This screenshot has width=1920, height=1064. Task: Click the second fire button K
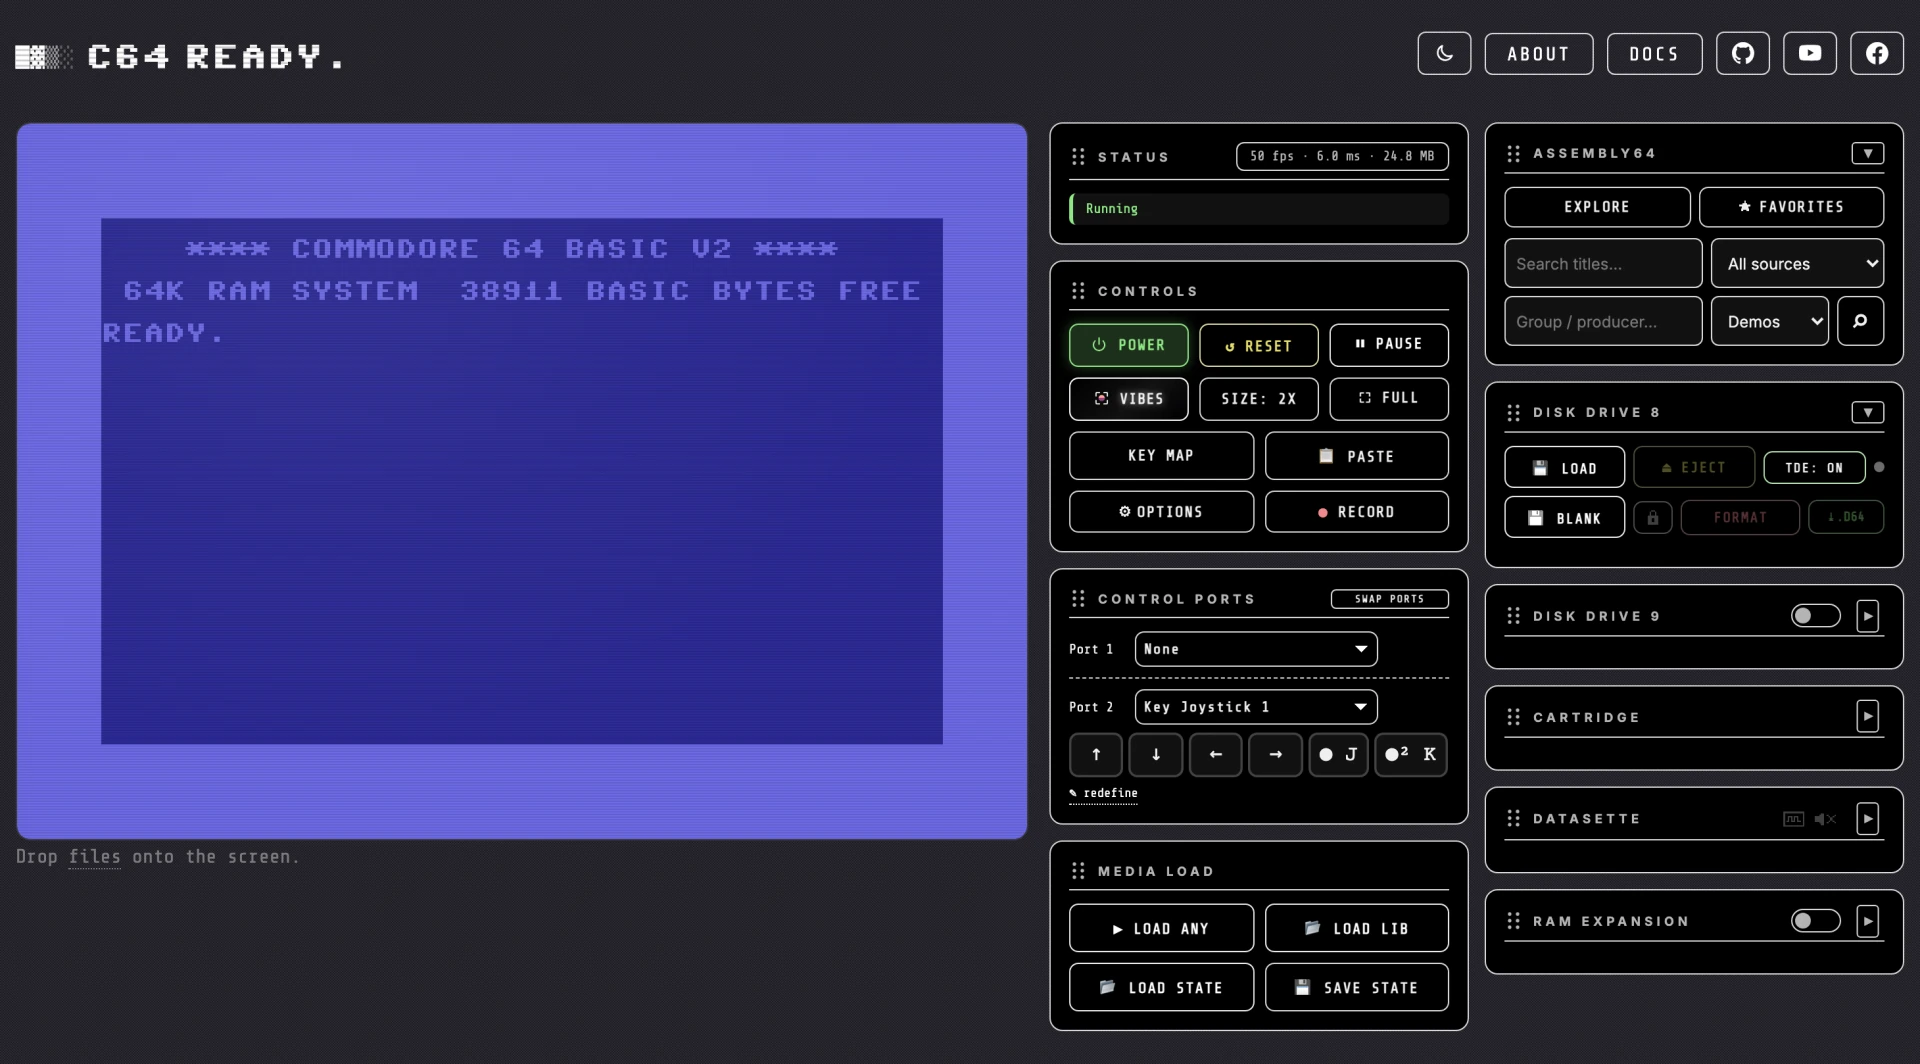pos(1411,755)
